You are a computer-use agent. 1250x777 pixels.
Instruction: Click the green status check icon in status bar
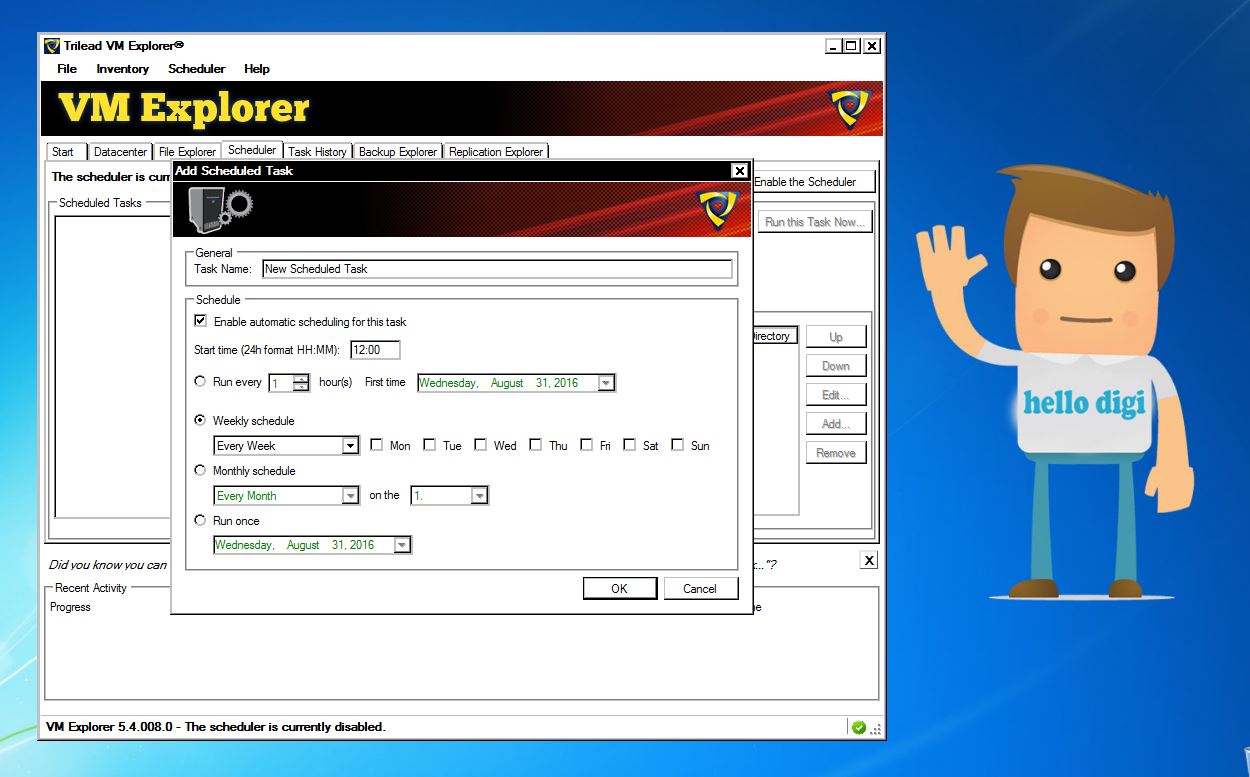point(858,727)
